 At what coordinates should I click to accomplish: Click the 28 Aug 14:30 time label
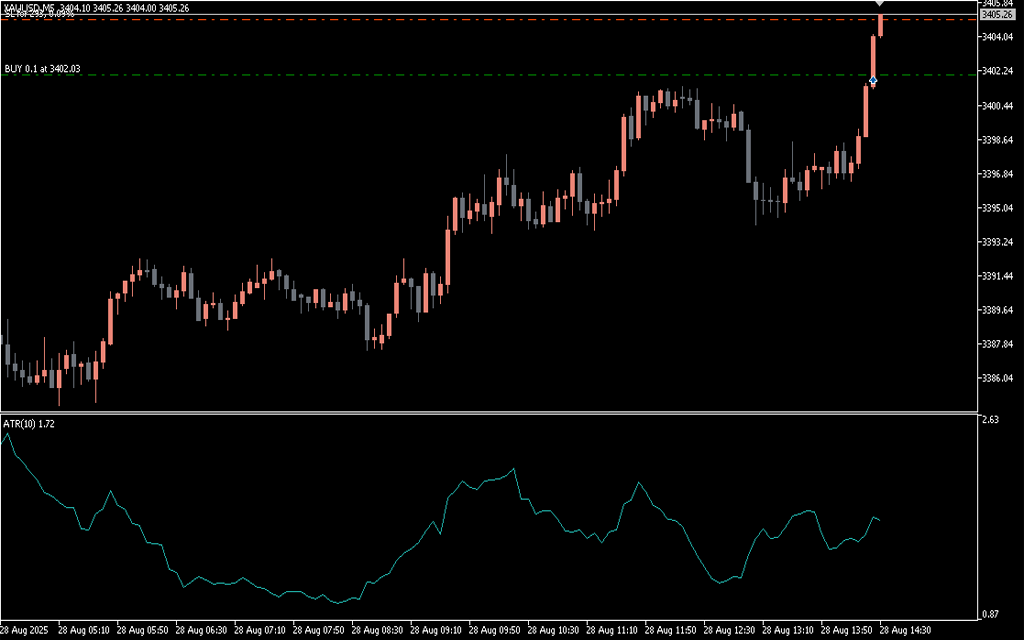tap(906, 631)
